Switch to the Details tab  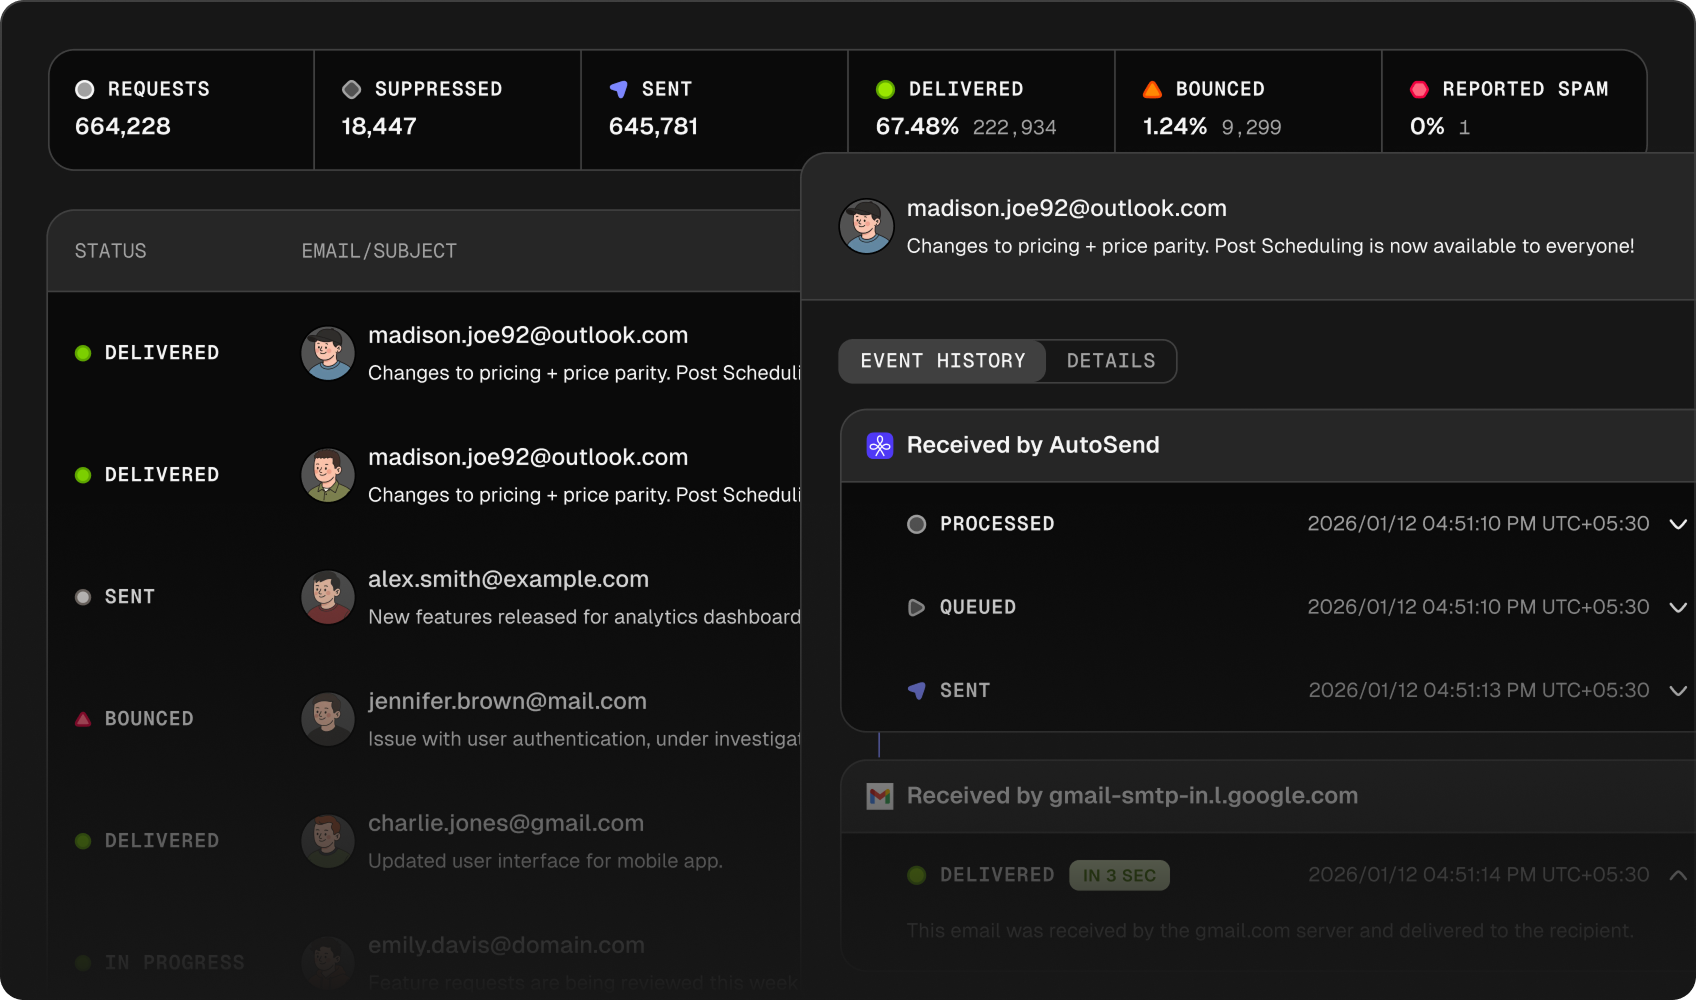click(x=1110, y=361)
